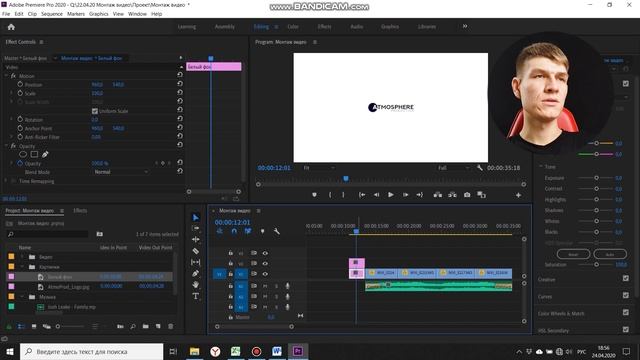Click Reset button in Lumetri Tone
The height and width of the screenshot is (360, 640).
[573, 254]
